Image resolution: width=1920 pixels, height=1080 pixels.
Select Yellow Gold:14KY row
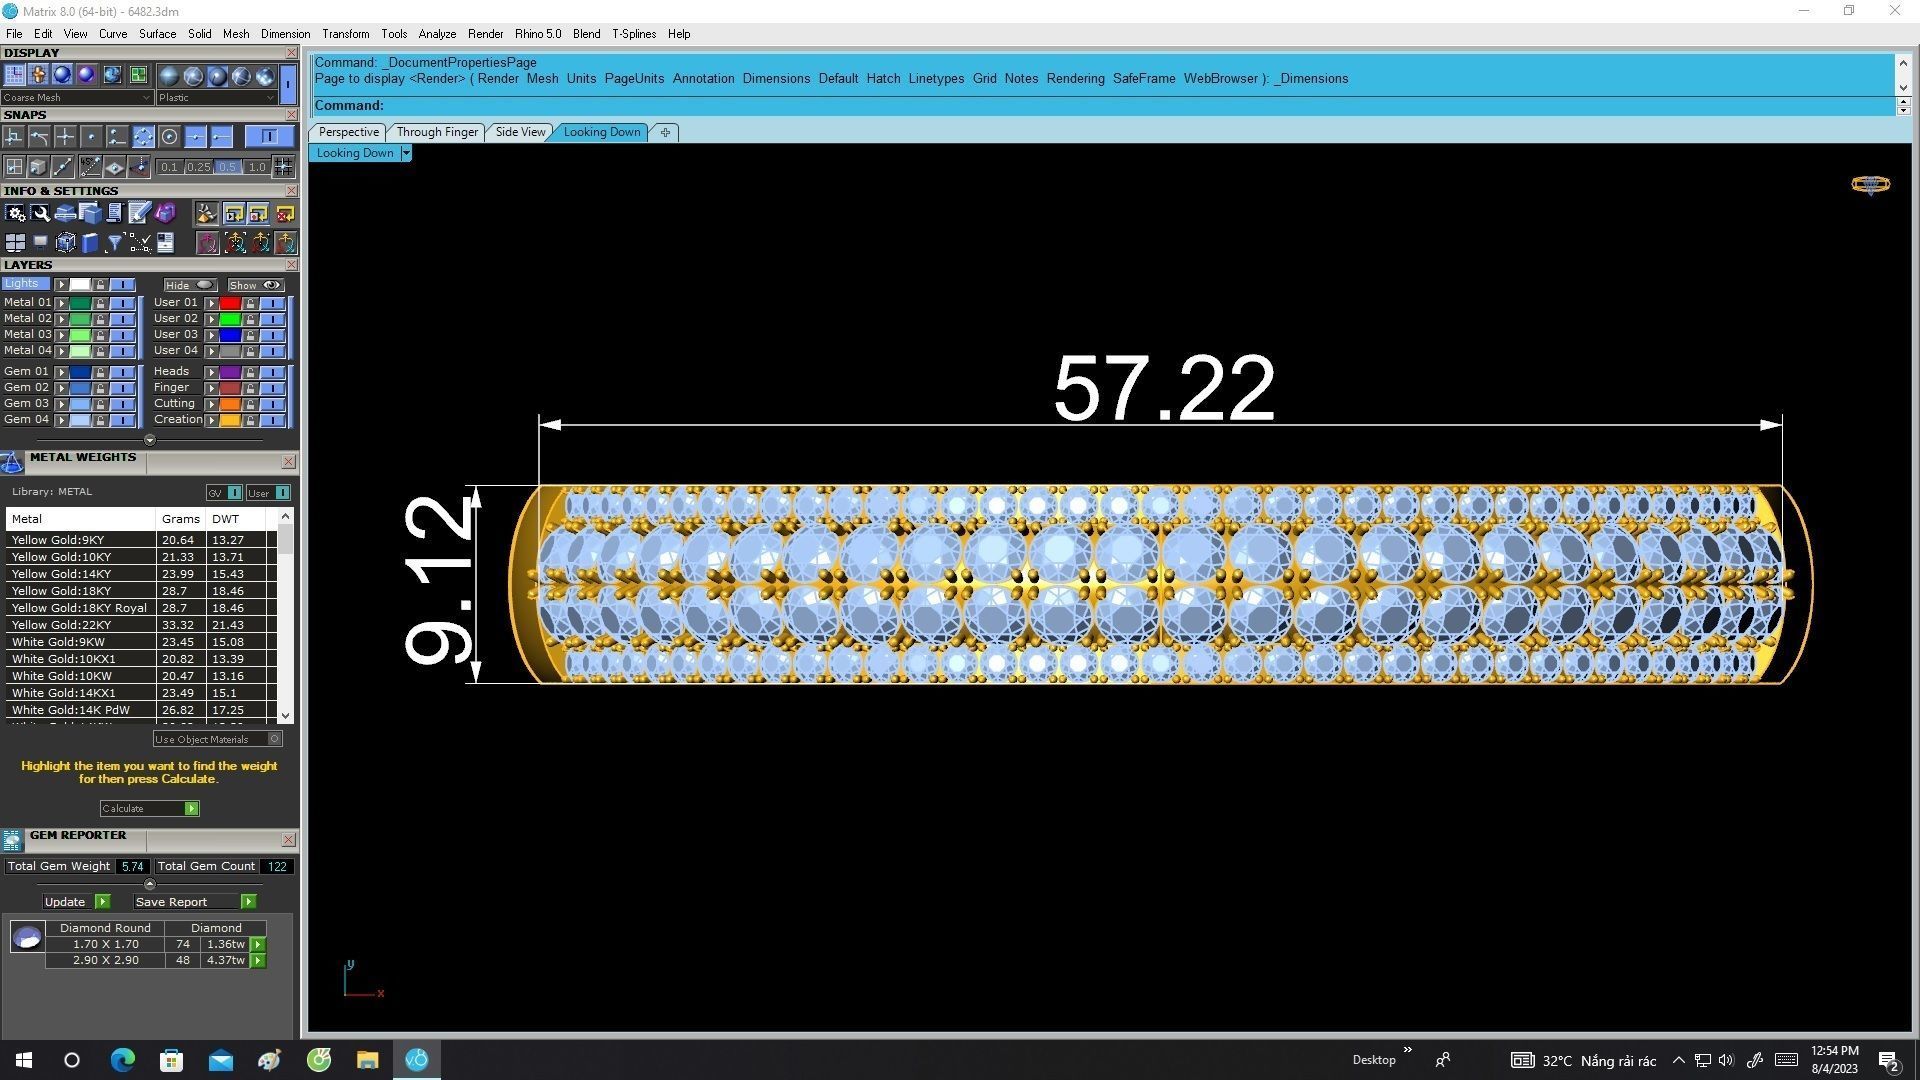(140, 574)
